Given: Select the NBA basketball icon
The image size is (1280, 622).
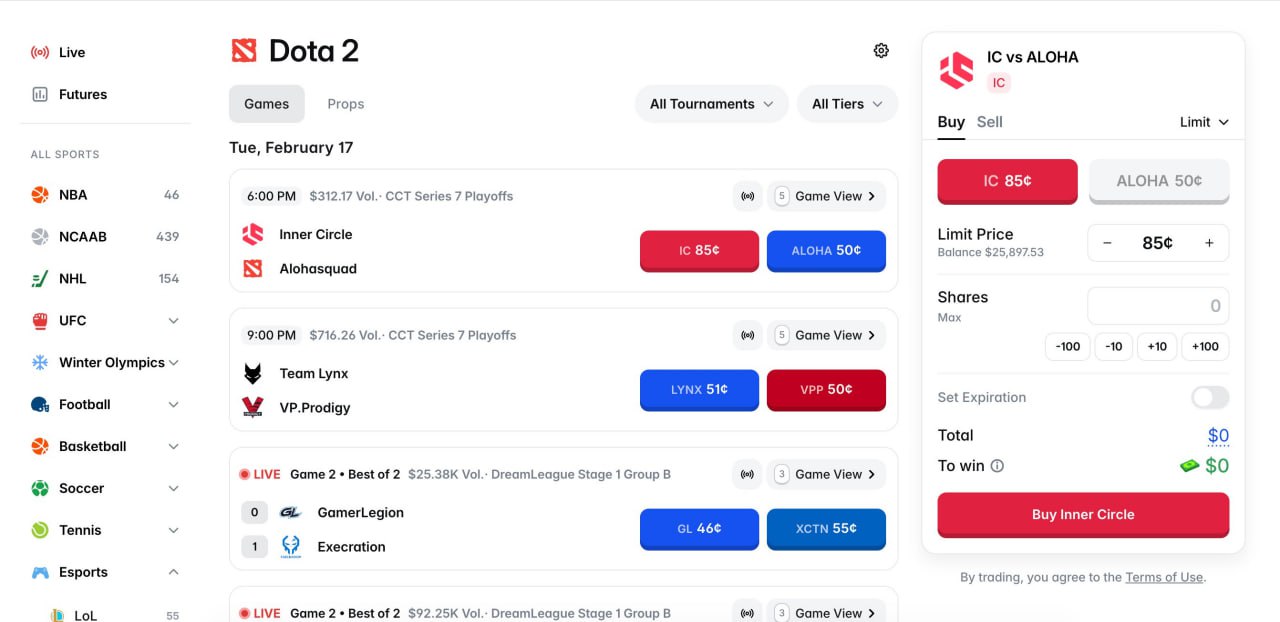Looking at the screenshot, I should (x=38, y=194).
